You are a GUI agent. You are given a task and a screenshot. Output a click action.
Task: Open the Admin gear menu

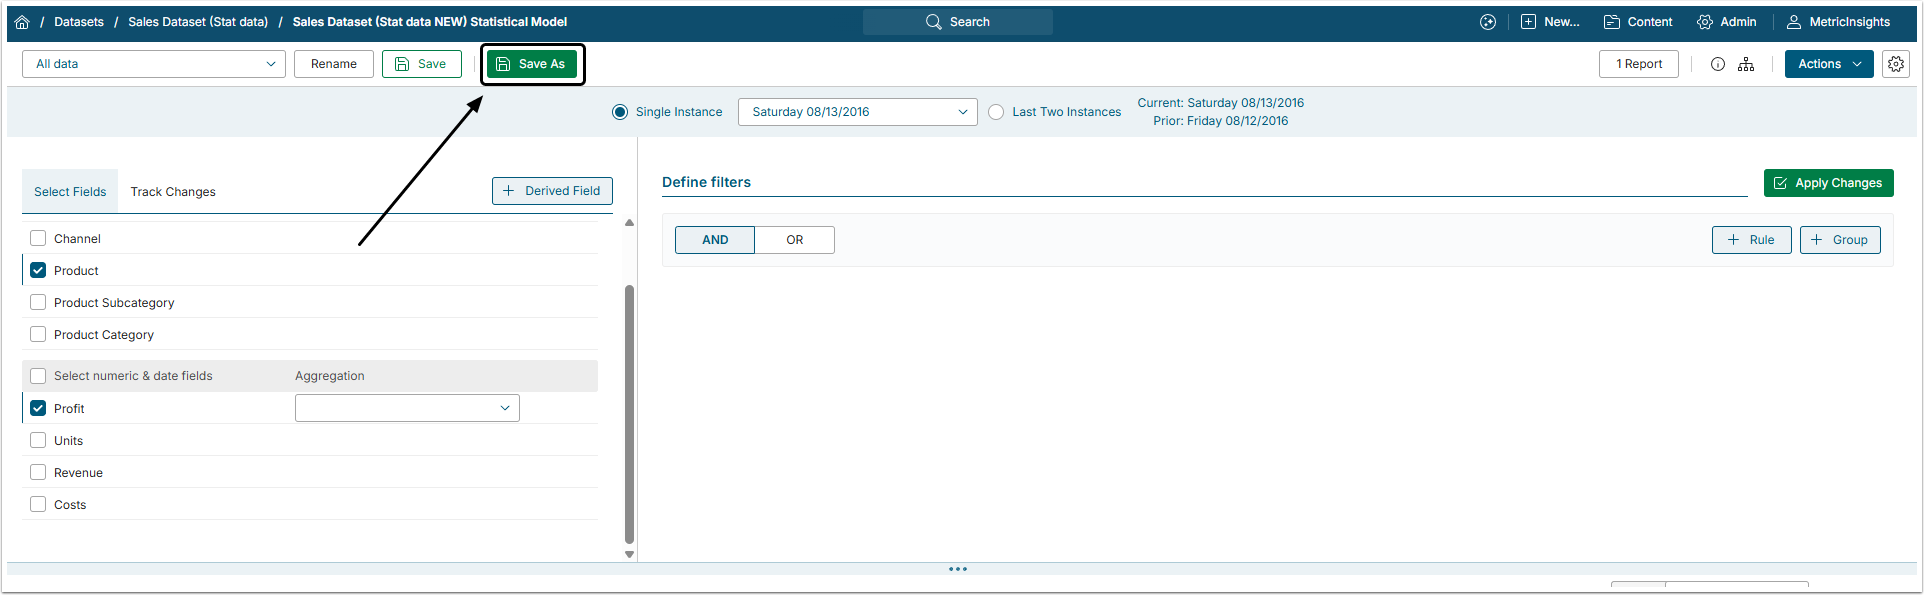(x=1726, y=22)
